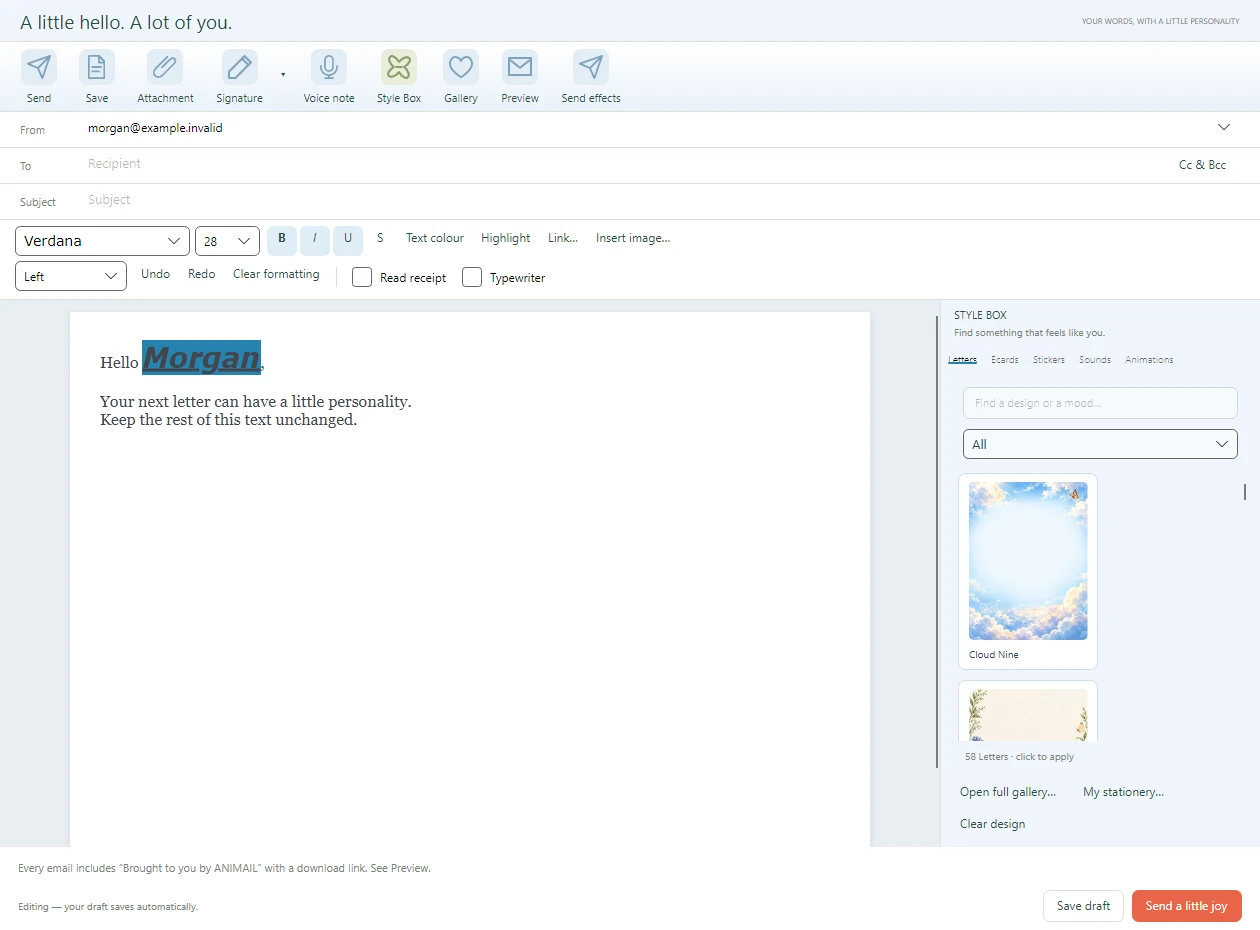The height and width of the screenshot is (930, 1260).
Task: Click Insert image...
Action: 633,238
